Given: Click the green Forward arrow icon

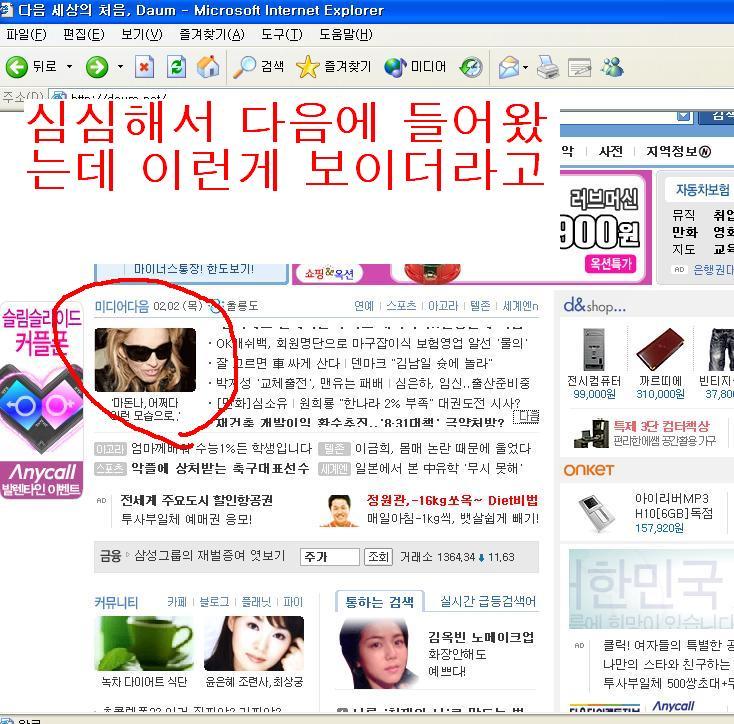Looking at the screenshot, I should (97, 67).
